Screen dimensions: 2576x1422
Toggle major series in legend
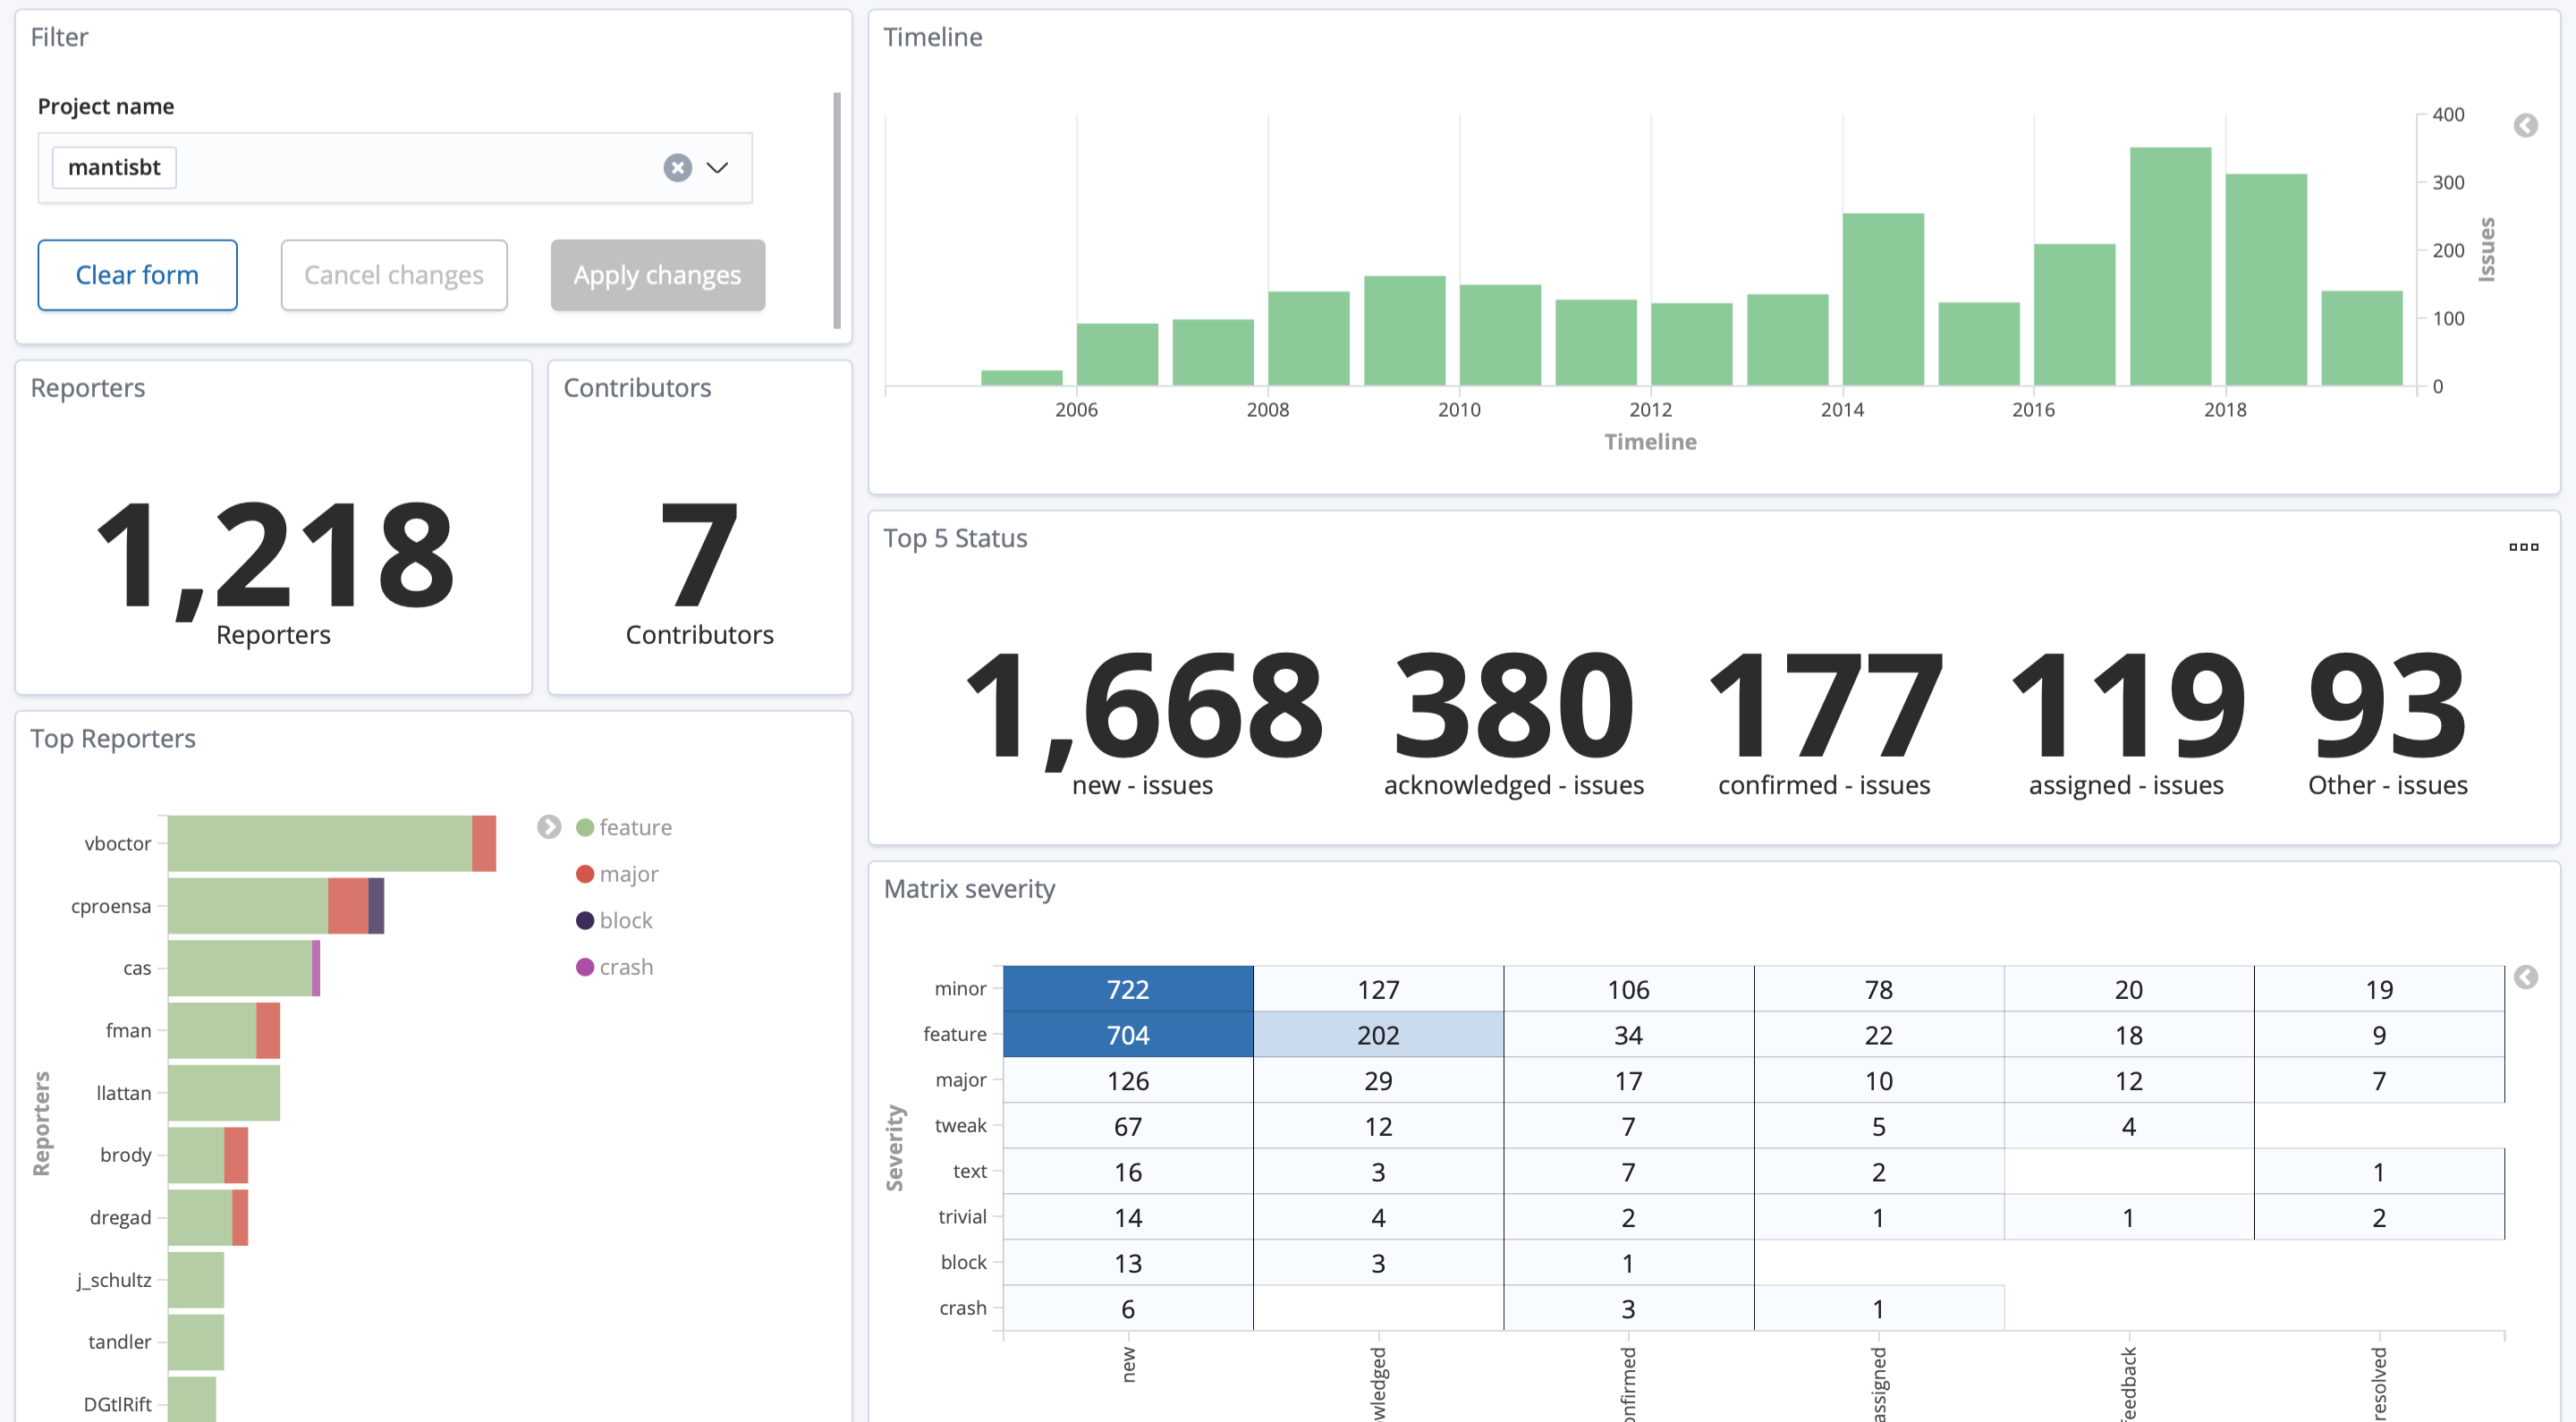click(x=628, y=874)
